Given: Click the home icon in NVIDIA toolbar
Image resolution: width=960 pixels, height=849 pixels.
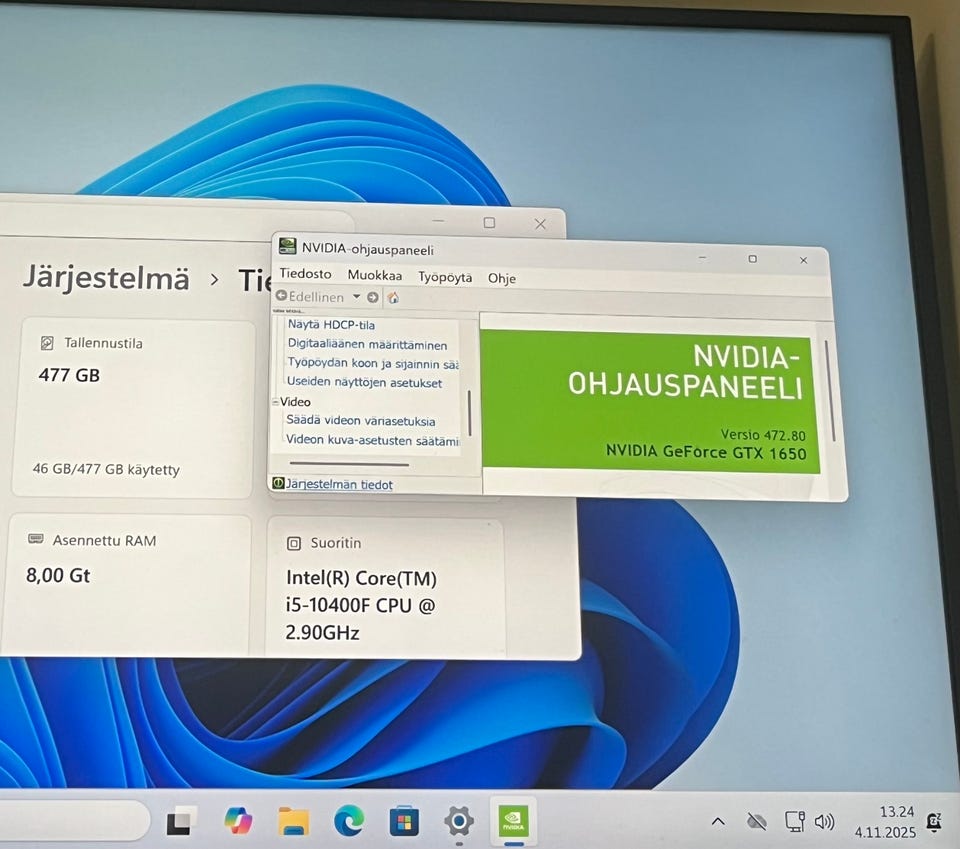Looking at the screenshot, I should 393,297.
